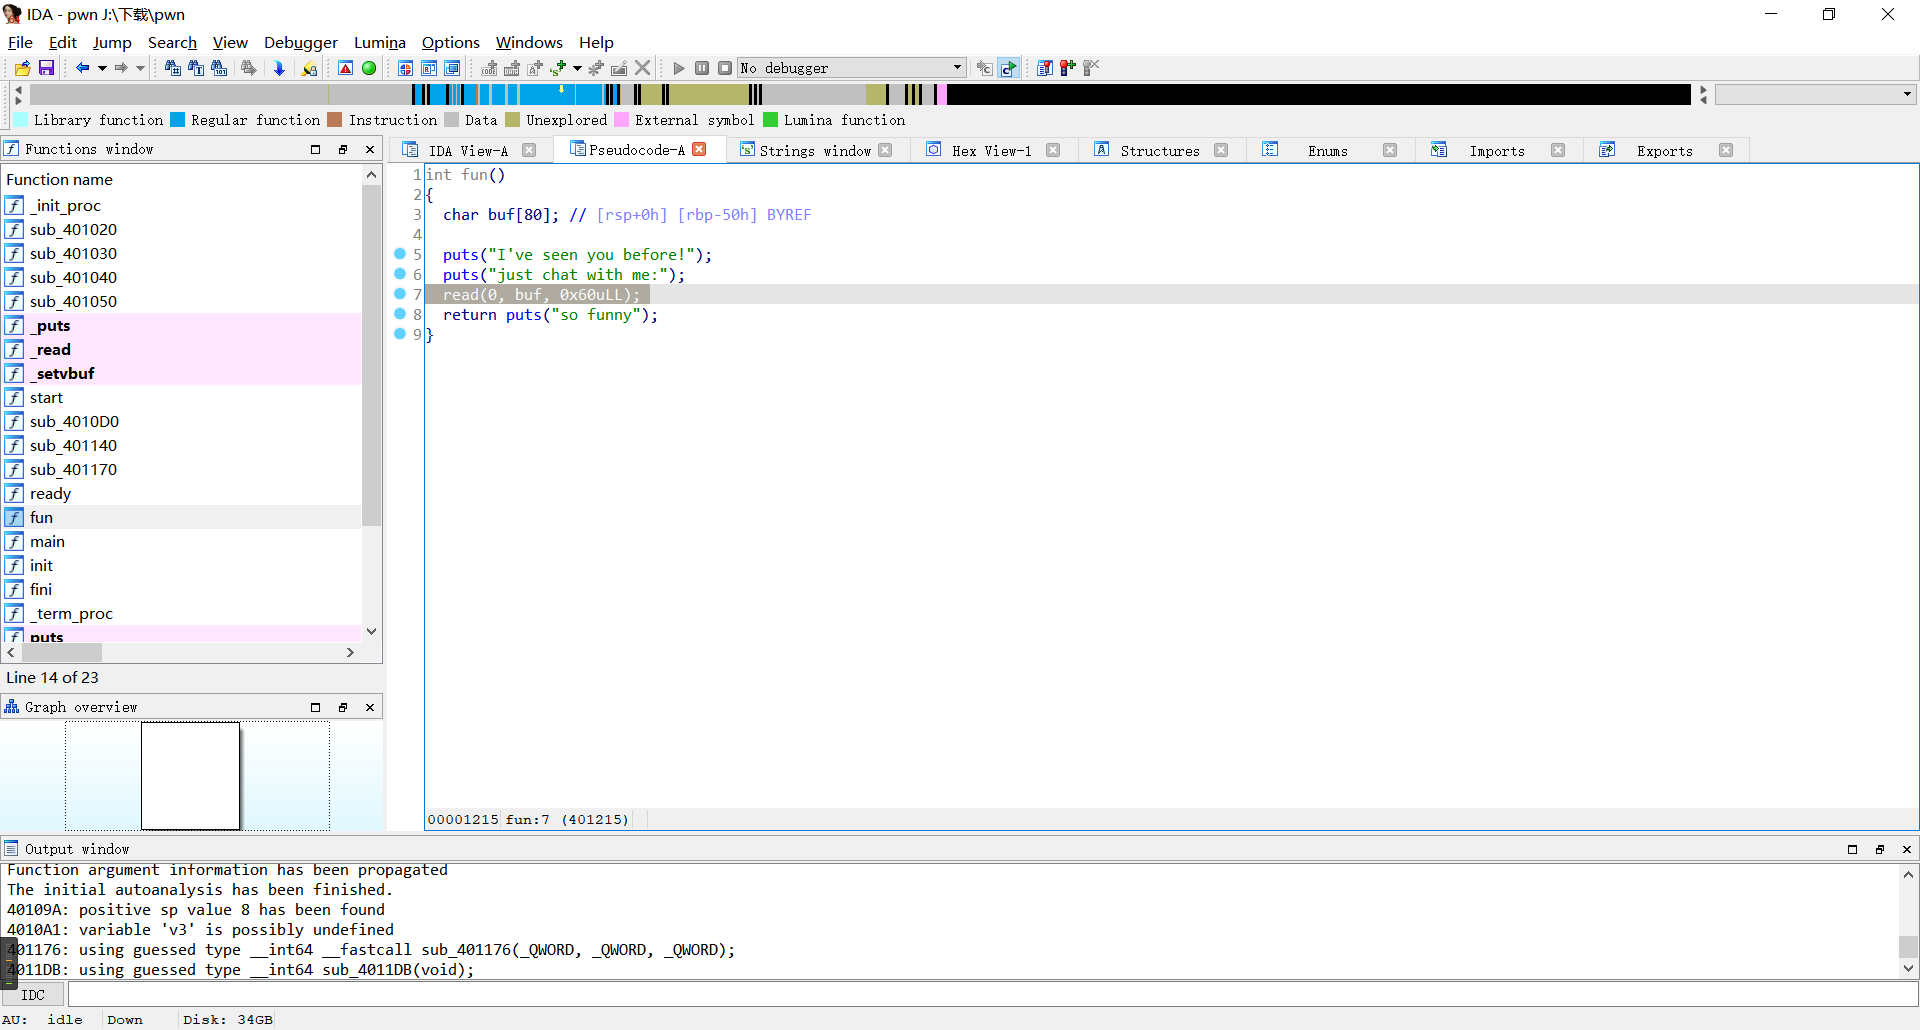Viewport: 1920px width, 1030px height.
Task: Toggle breakpoint dot at line 8
Action: pos(400,314)
